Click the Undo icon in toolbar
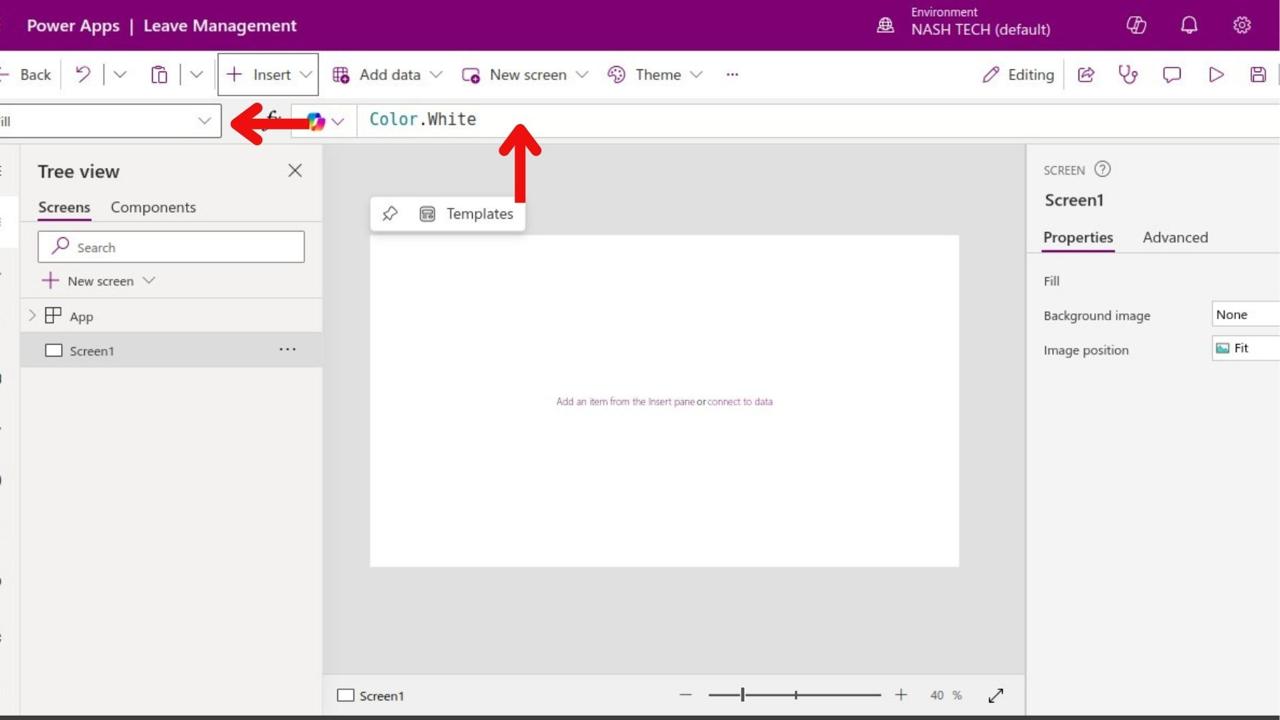Viewport: 1280px width, 720px height. [83, 75]
